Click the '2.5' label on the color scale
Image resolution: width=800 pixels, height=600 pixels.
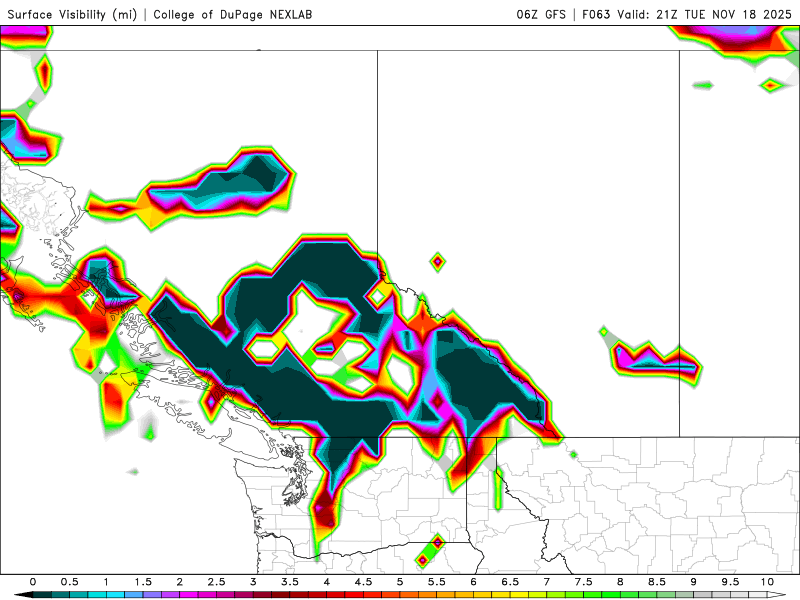tap(216, 582)
